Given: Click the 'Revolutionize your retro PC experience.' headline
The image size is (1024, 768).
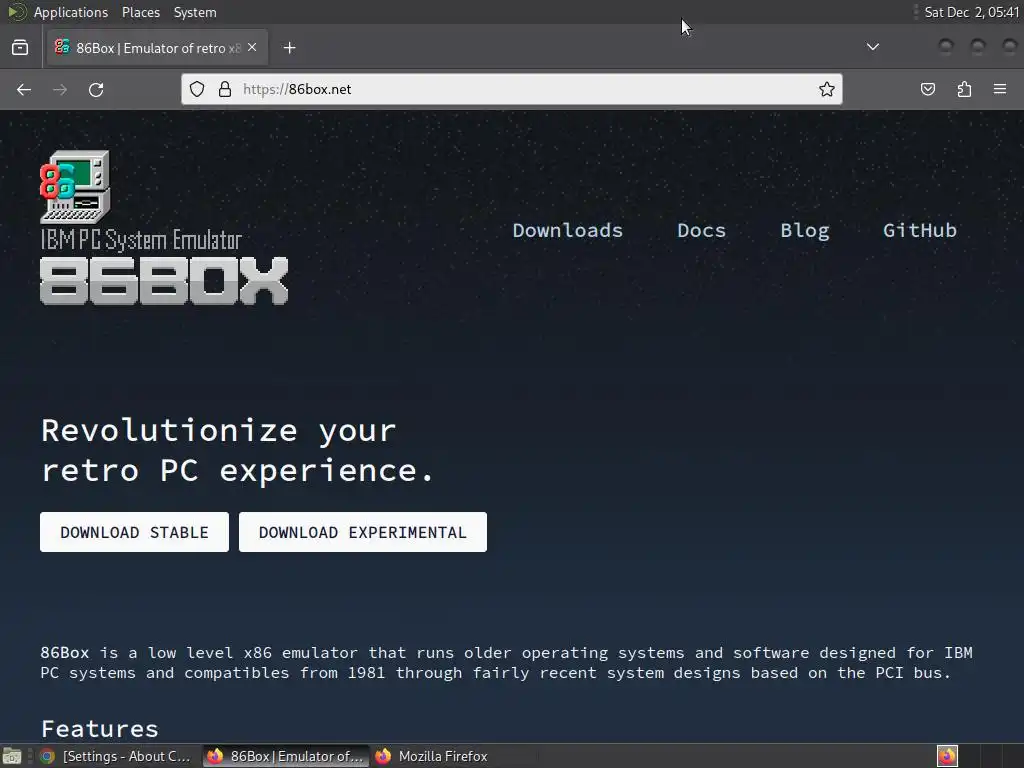Looking at the screenshot, I should pos(236,451).
